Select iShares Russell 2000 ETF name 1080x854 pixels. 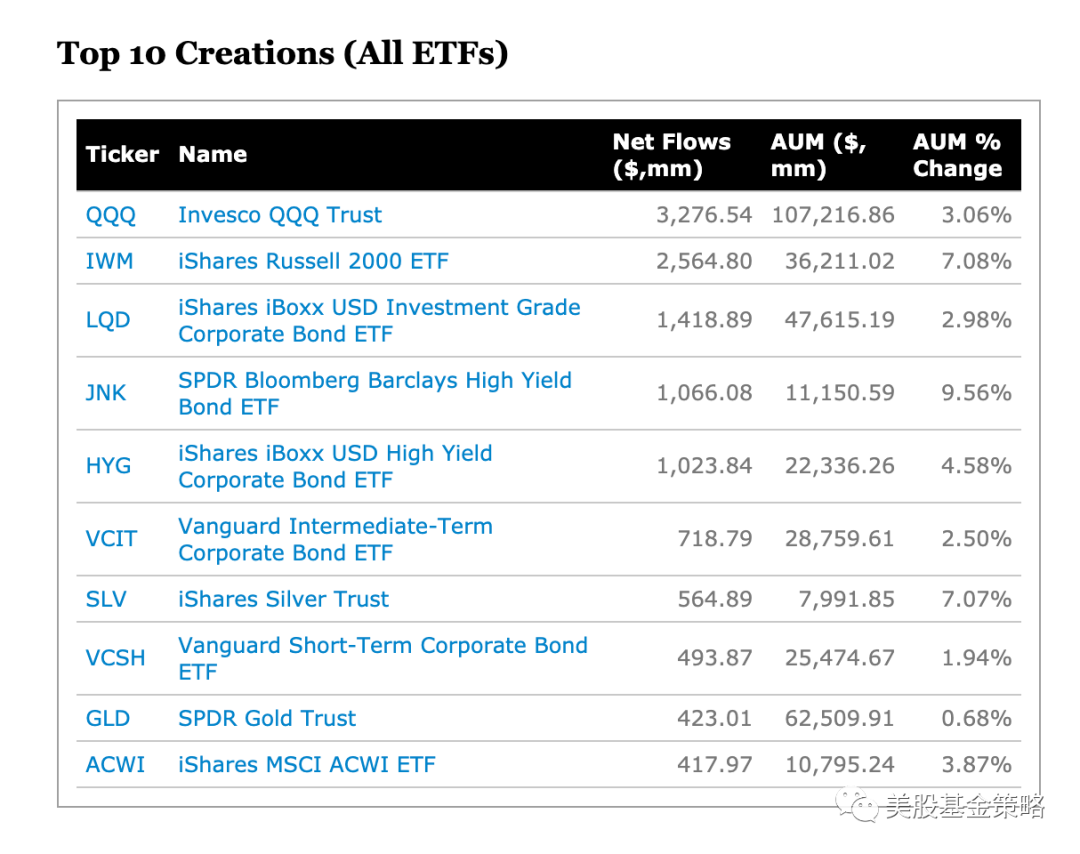[313, 262]
